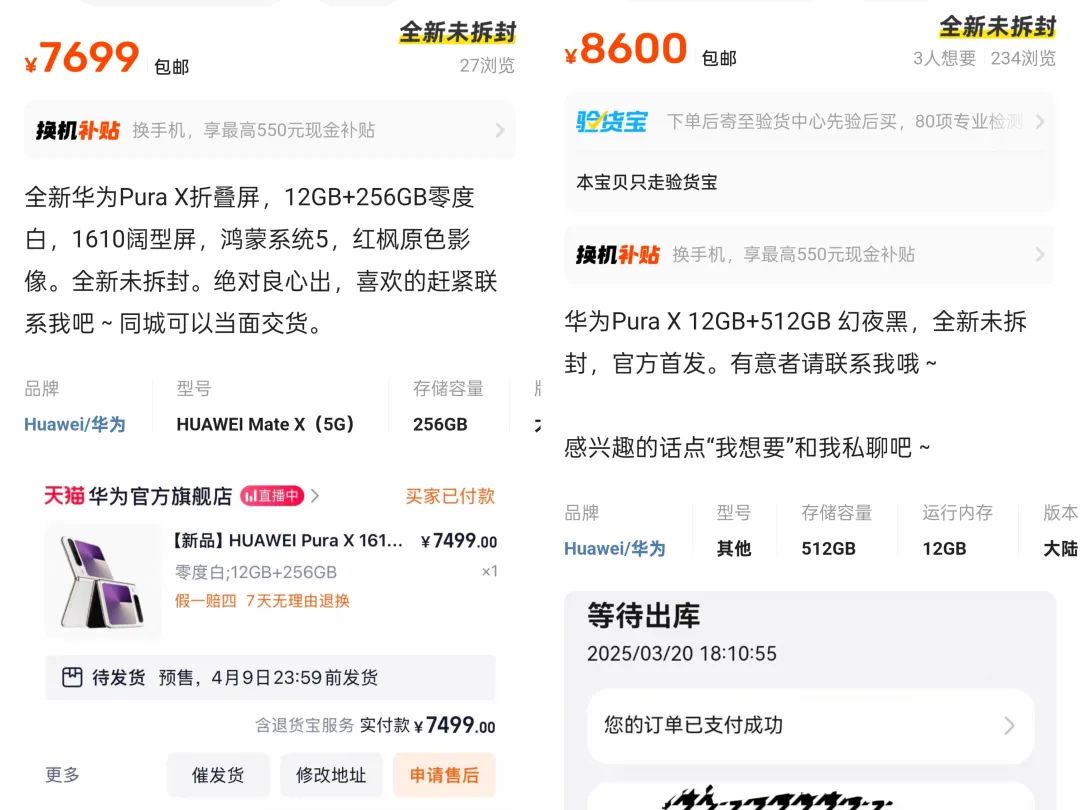Tap the Huawei/华为 brand link in the ¥8600 listing
The height and width of the screenshot is (810, 1080).
615,548
